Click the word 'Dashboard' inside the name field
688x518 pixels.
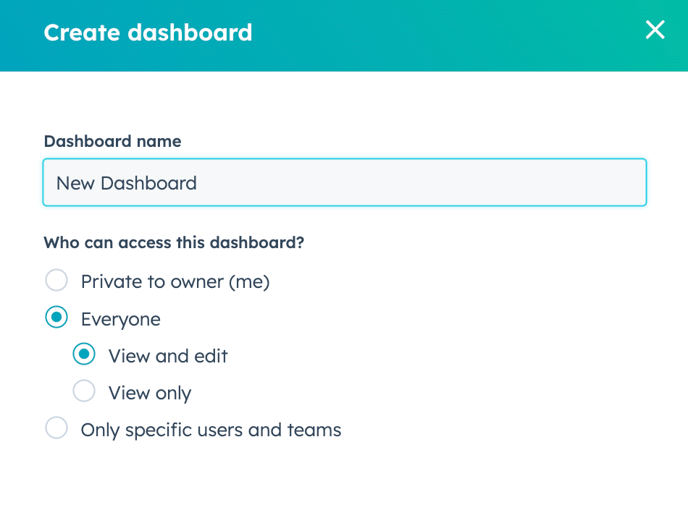pos(148,183)
